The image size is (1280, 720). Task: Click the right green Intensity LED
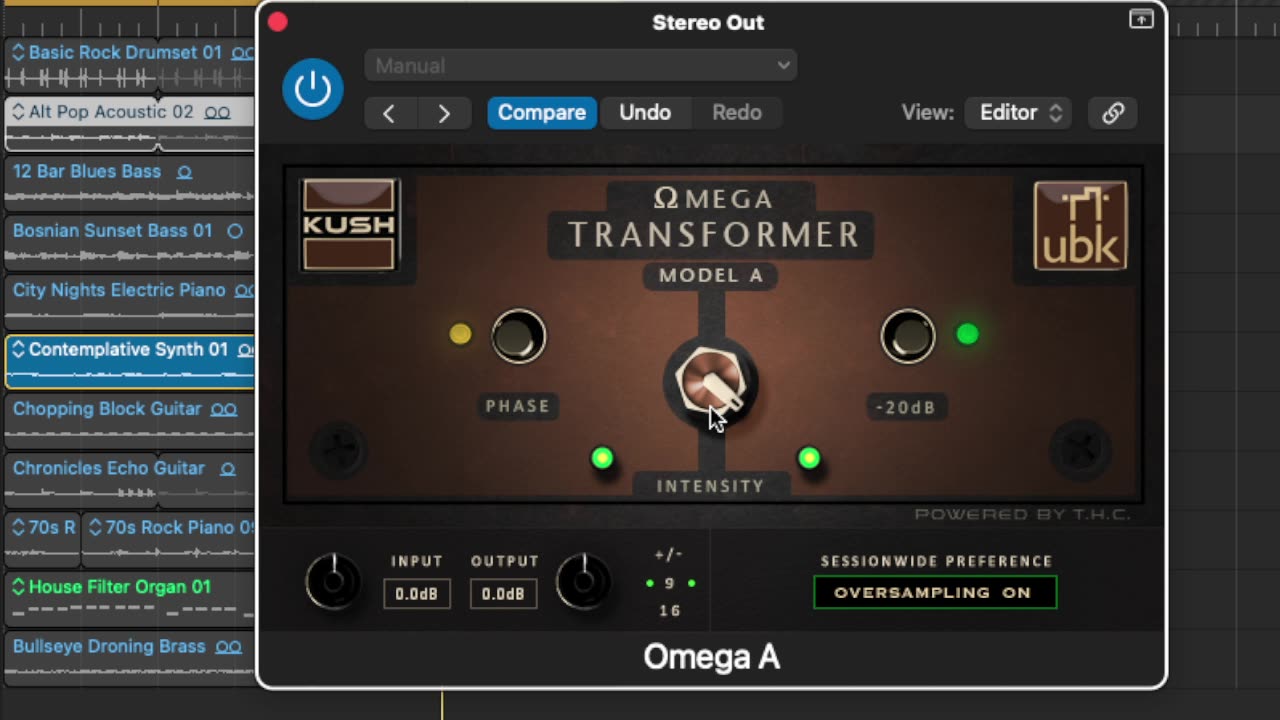click(x=809, y=458)
